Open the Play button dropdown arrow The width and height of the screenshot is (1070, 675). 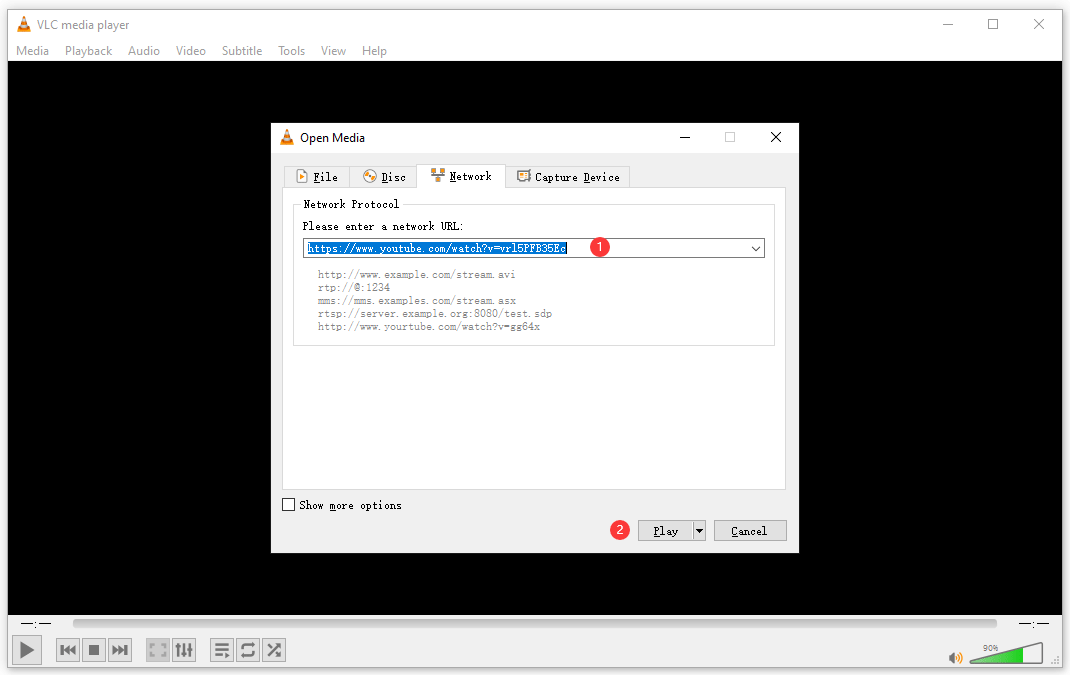coord(699,531)
